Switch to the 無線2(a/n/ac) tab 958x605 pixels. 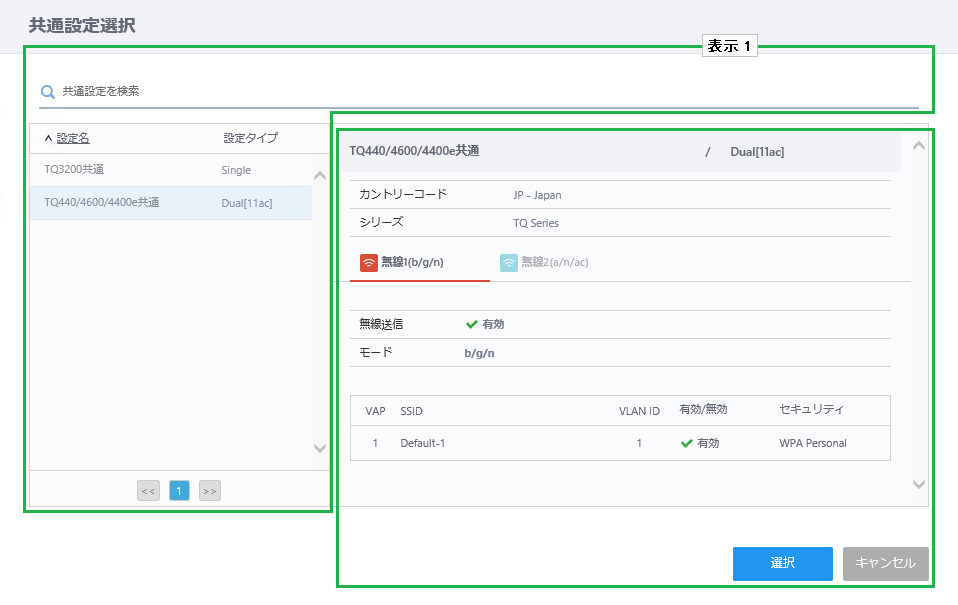pos(554,263)
